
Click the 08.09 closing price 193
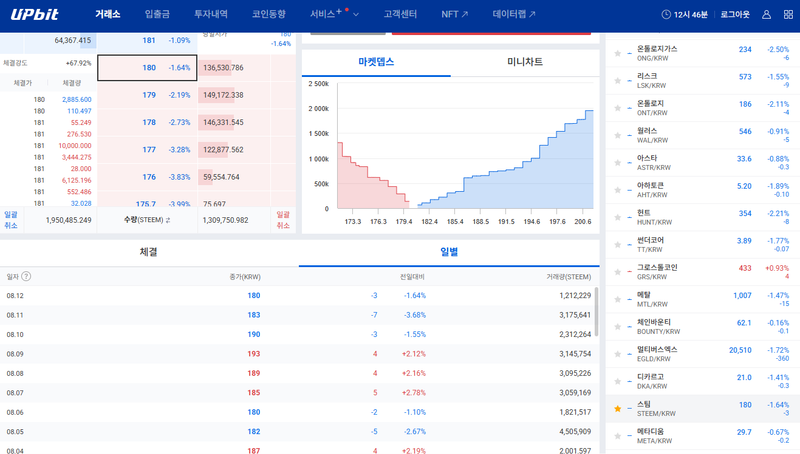coord(254,354)
